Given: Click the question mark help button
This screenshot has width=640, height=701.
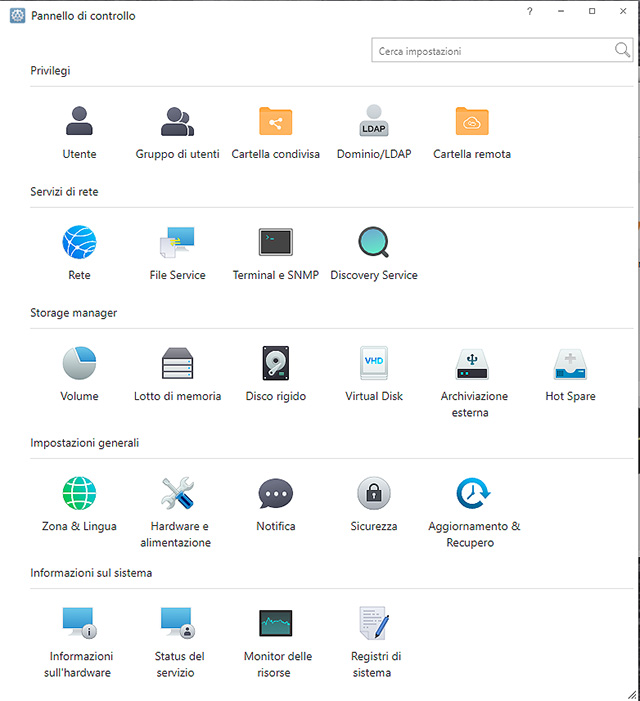Looking at the screenshot, I should pos(530,11).
